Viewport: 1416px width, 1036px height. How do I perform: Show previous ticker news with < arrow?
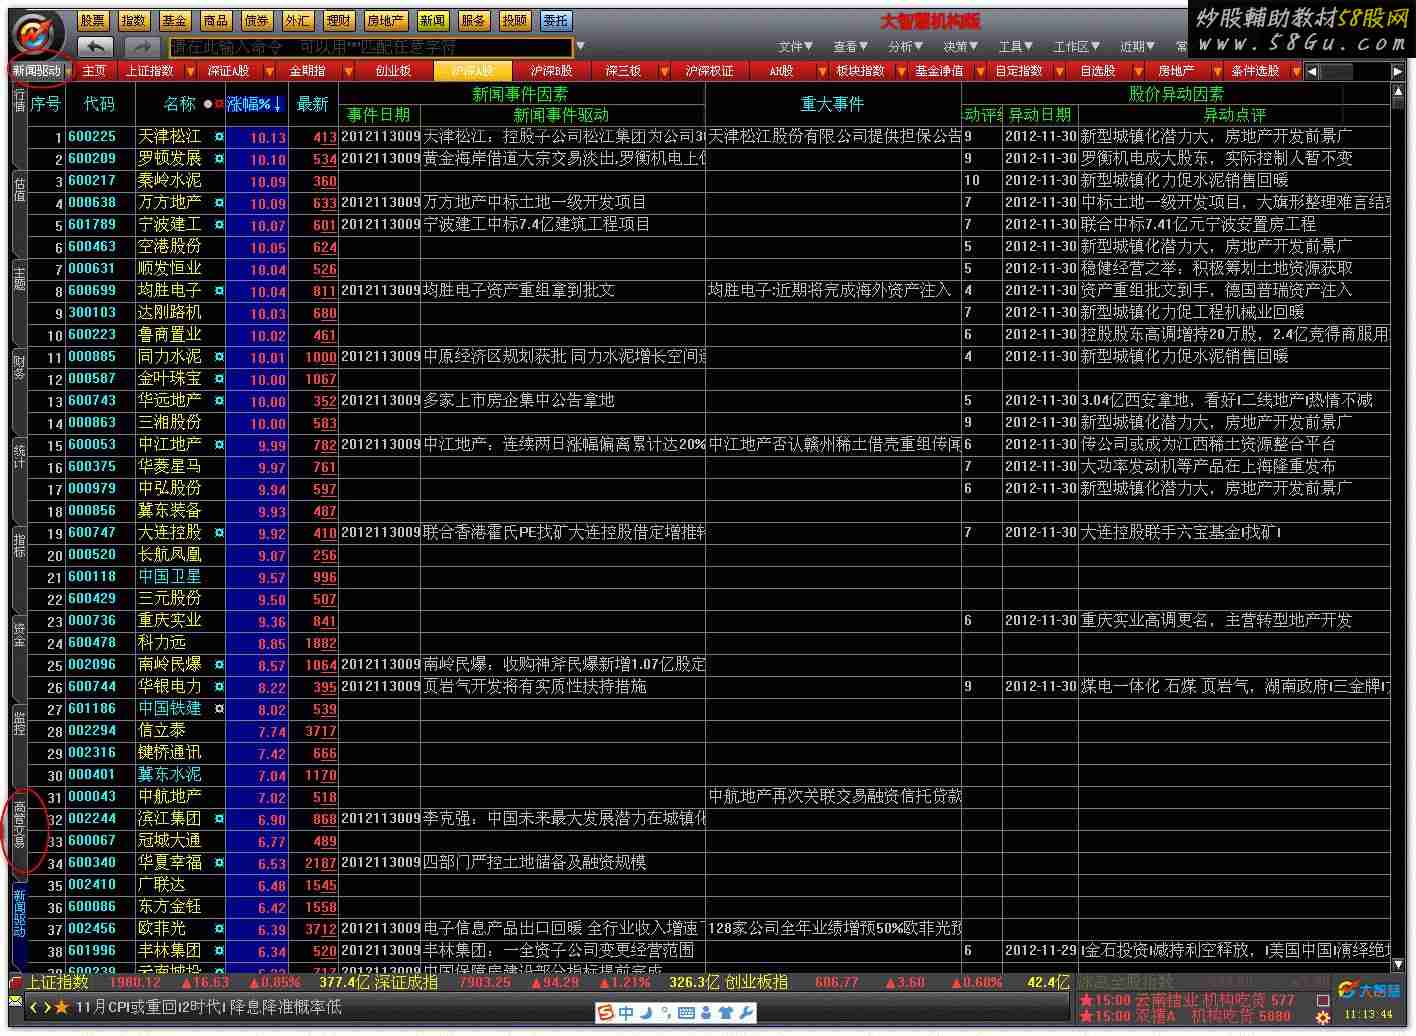(x=34, y=1008)
